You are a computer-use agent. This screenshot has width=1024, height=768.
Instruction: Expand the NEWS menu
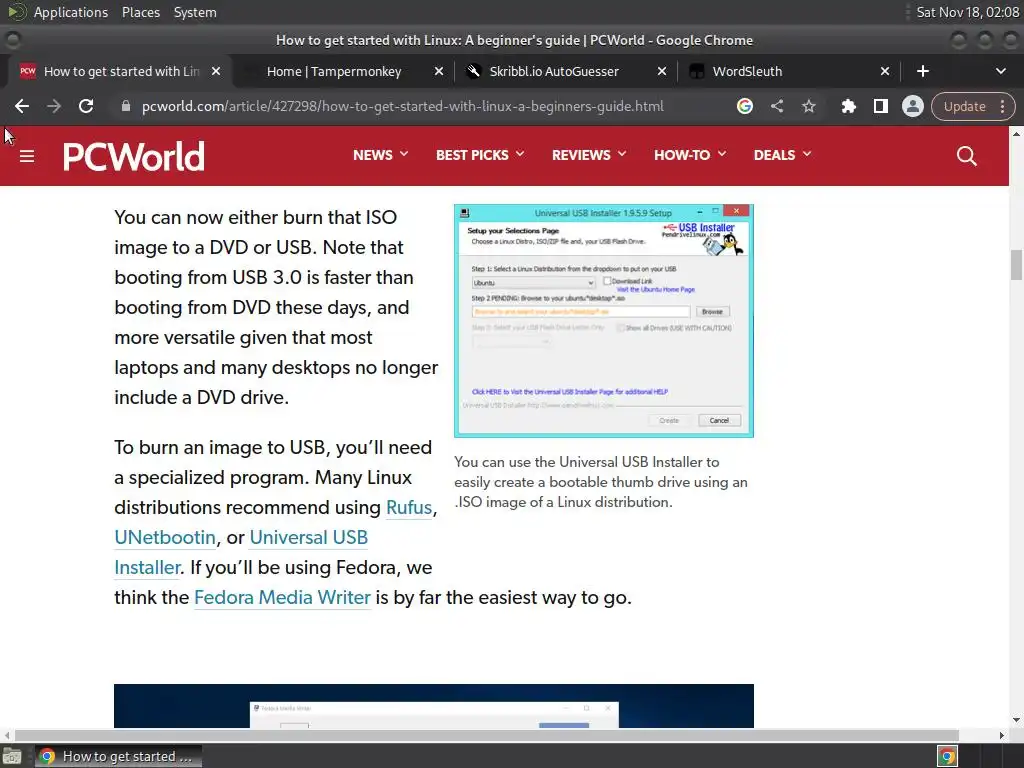coord(380,155)
